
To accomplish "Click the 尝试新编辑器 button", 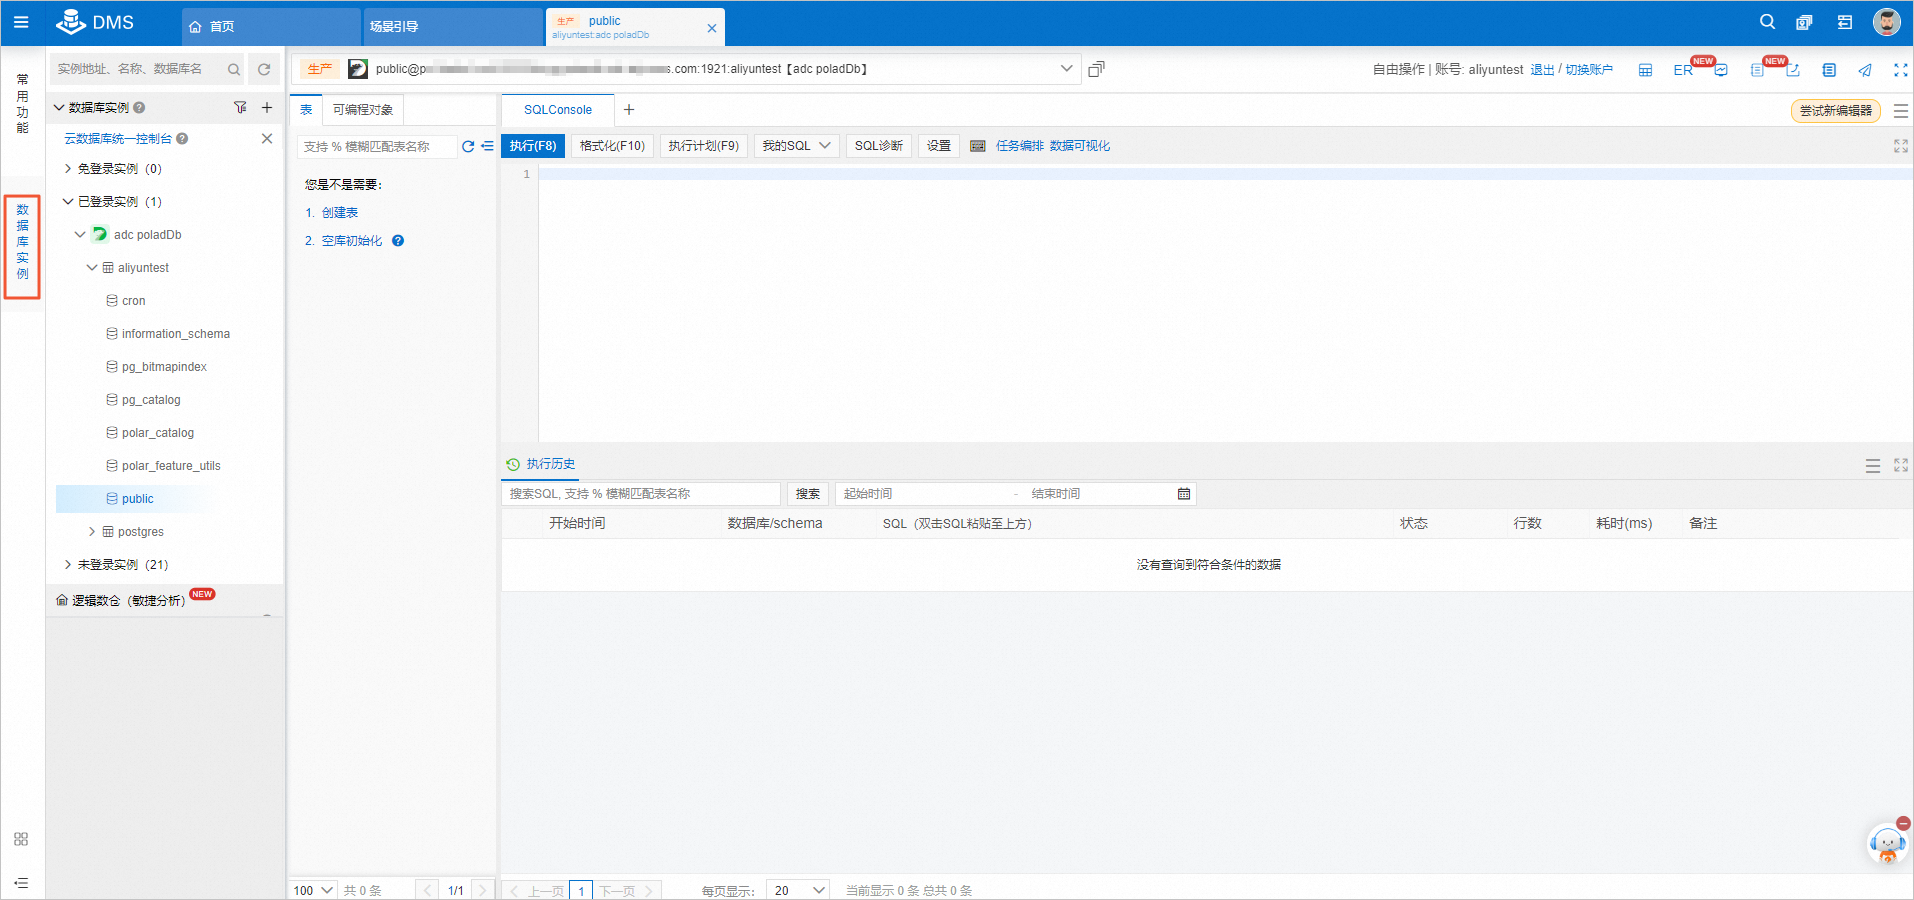I will pos(1836,111).
